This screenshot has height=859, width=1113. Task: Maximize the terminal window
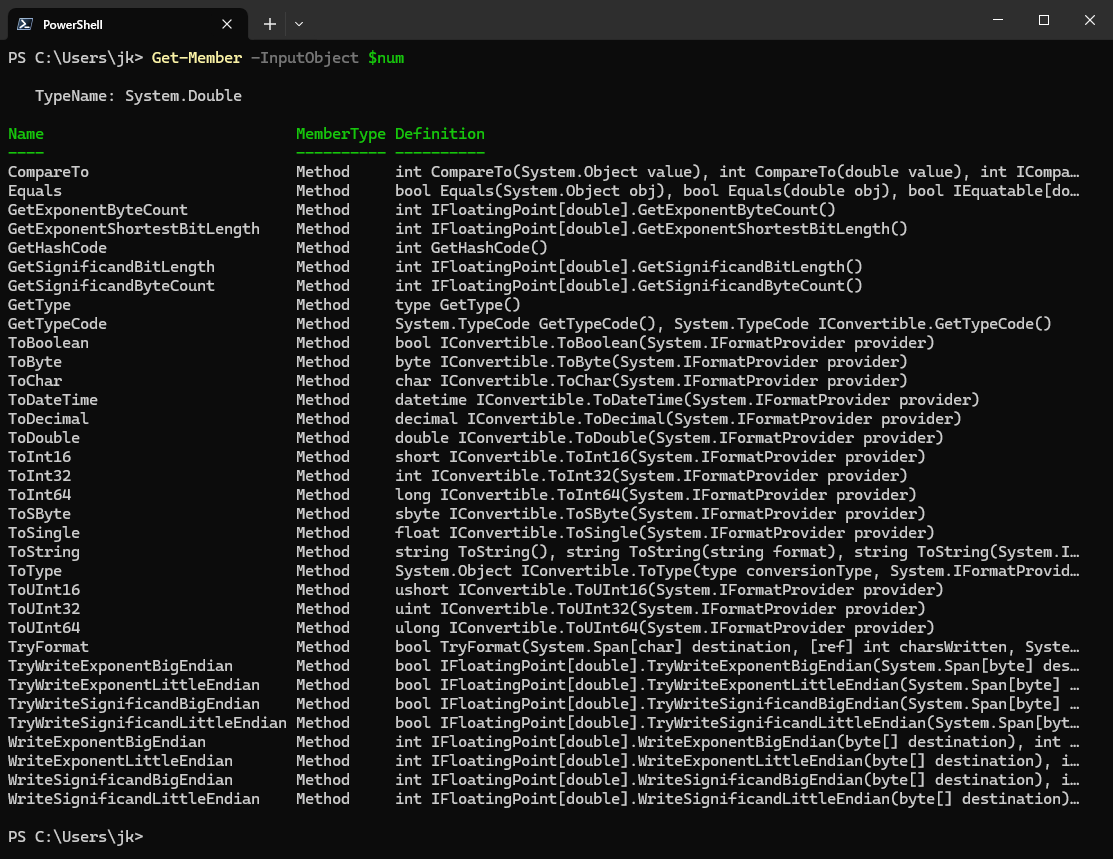tap(1043, 20)
